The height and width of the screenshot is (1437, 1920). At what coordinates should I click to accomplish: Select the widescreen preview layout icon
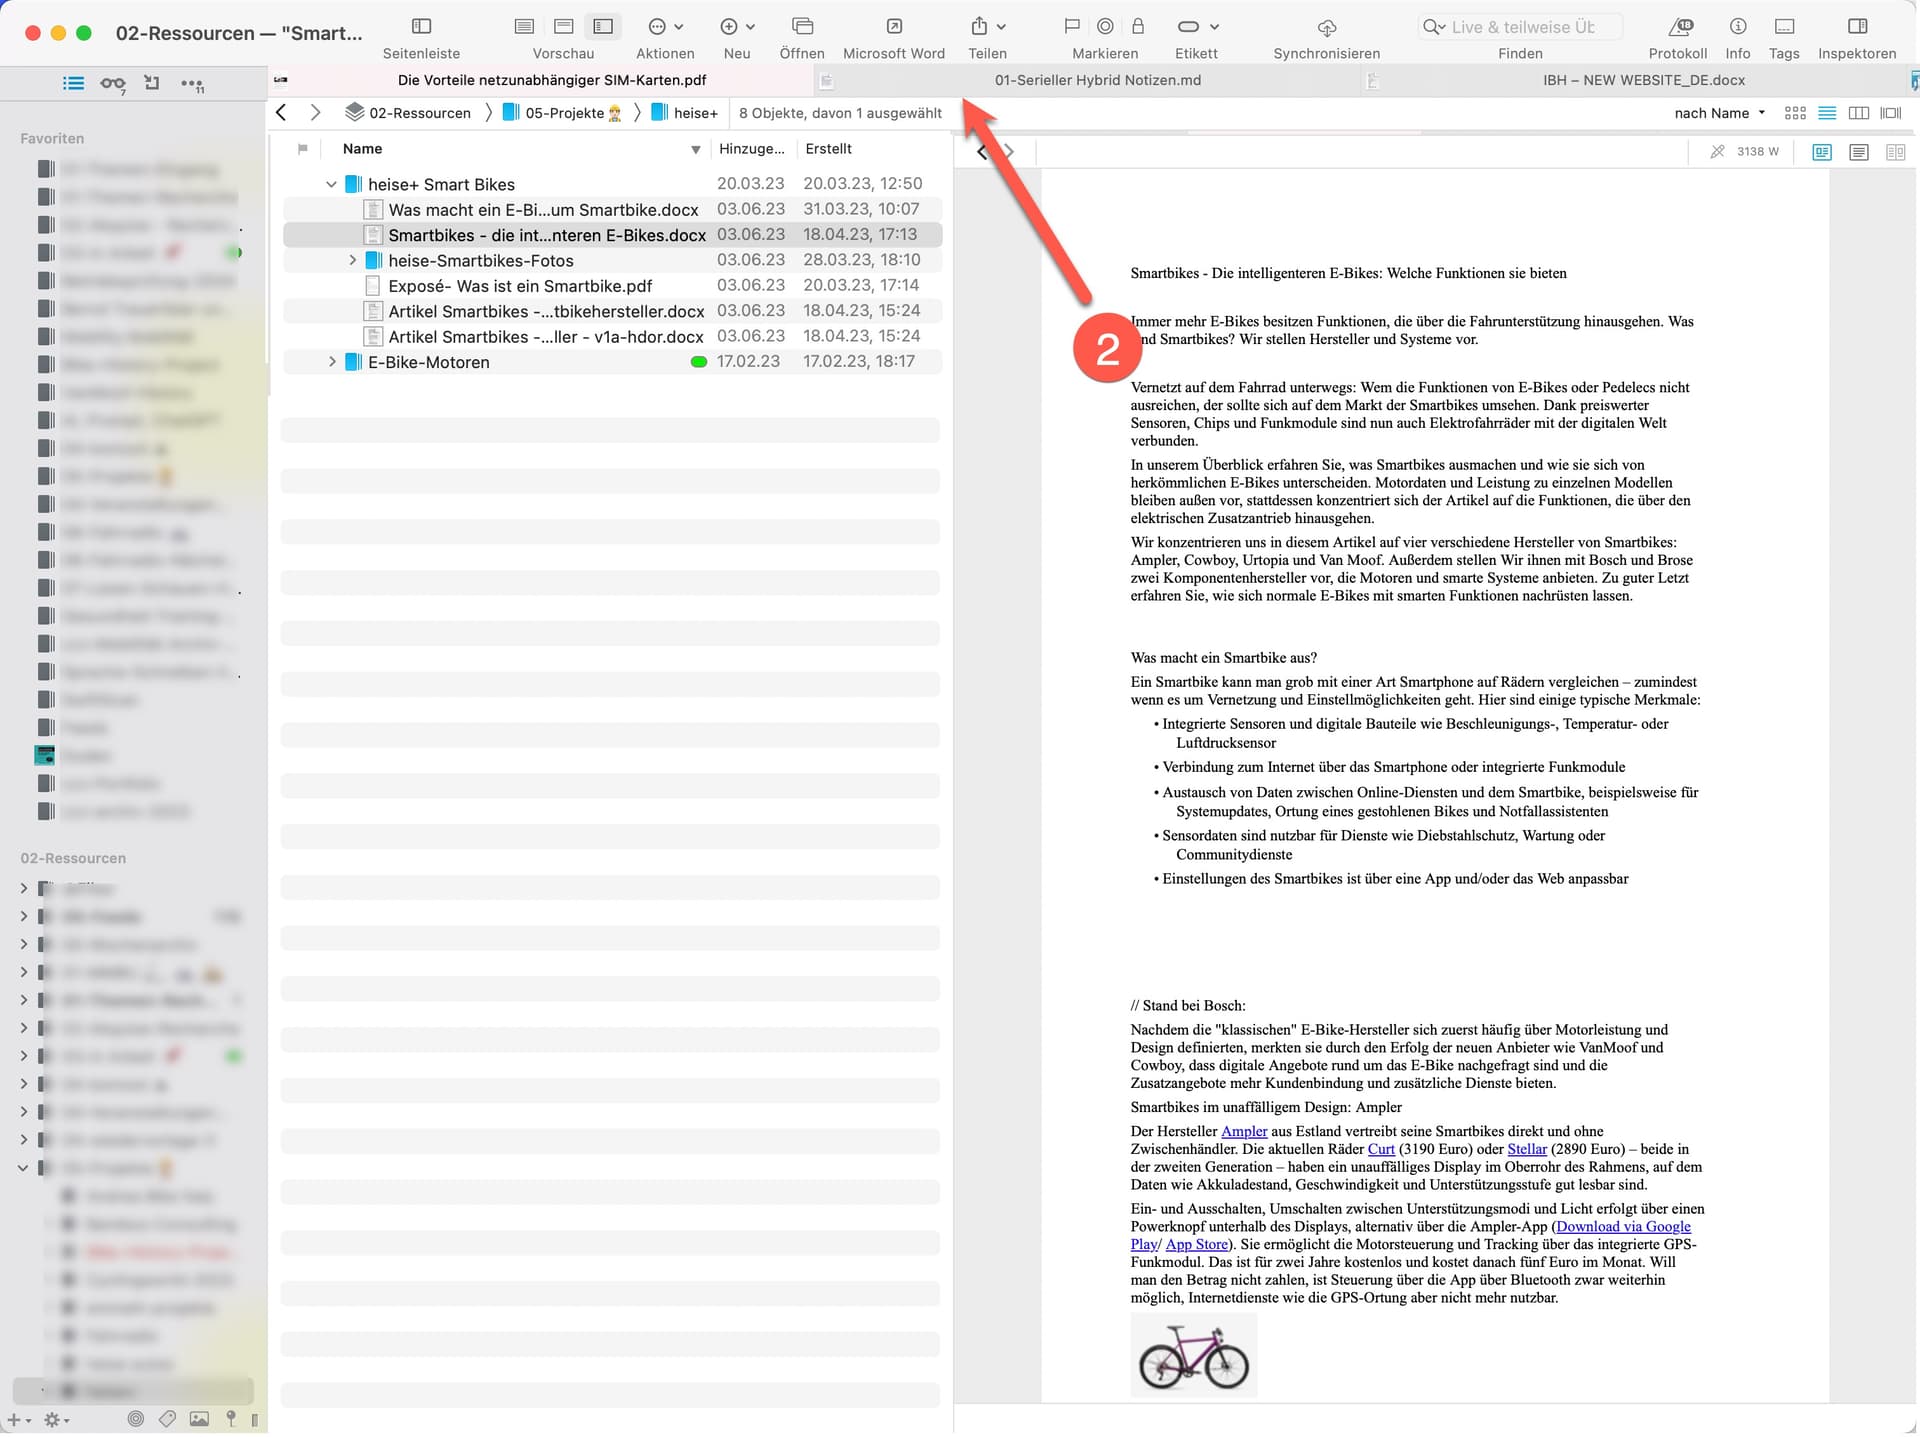pos(603,26)
